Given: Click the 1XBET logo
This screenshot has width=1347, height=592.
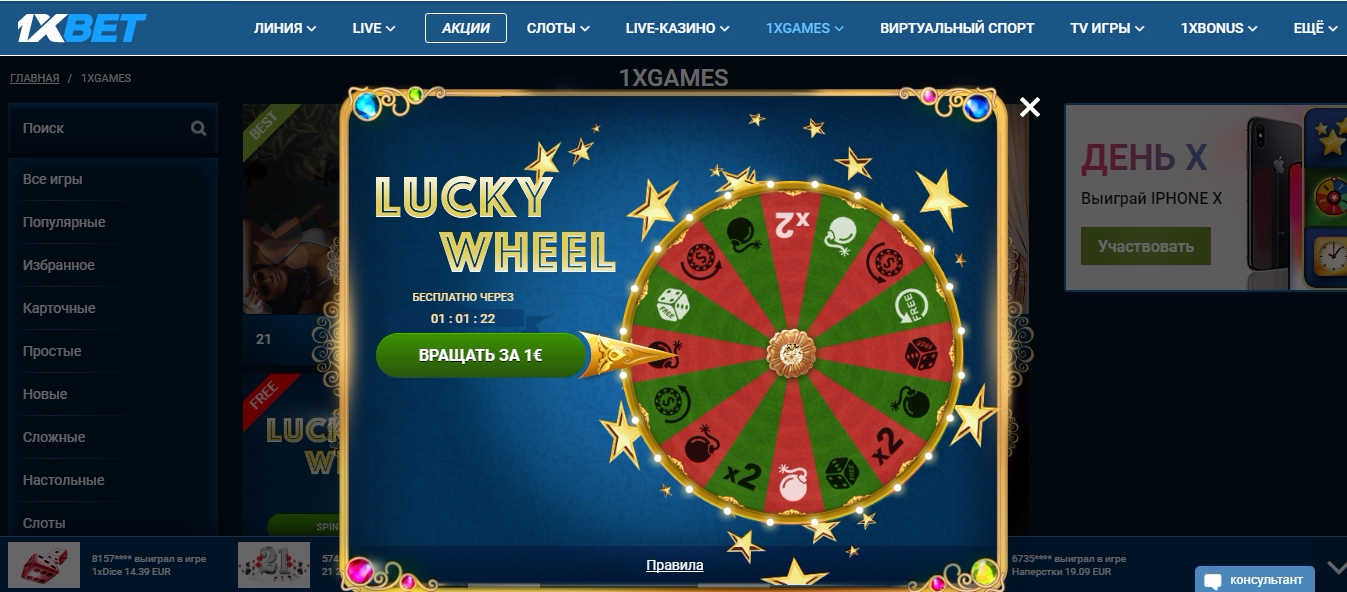Looking at the screenshot, I should point(81,27).
